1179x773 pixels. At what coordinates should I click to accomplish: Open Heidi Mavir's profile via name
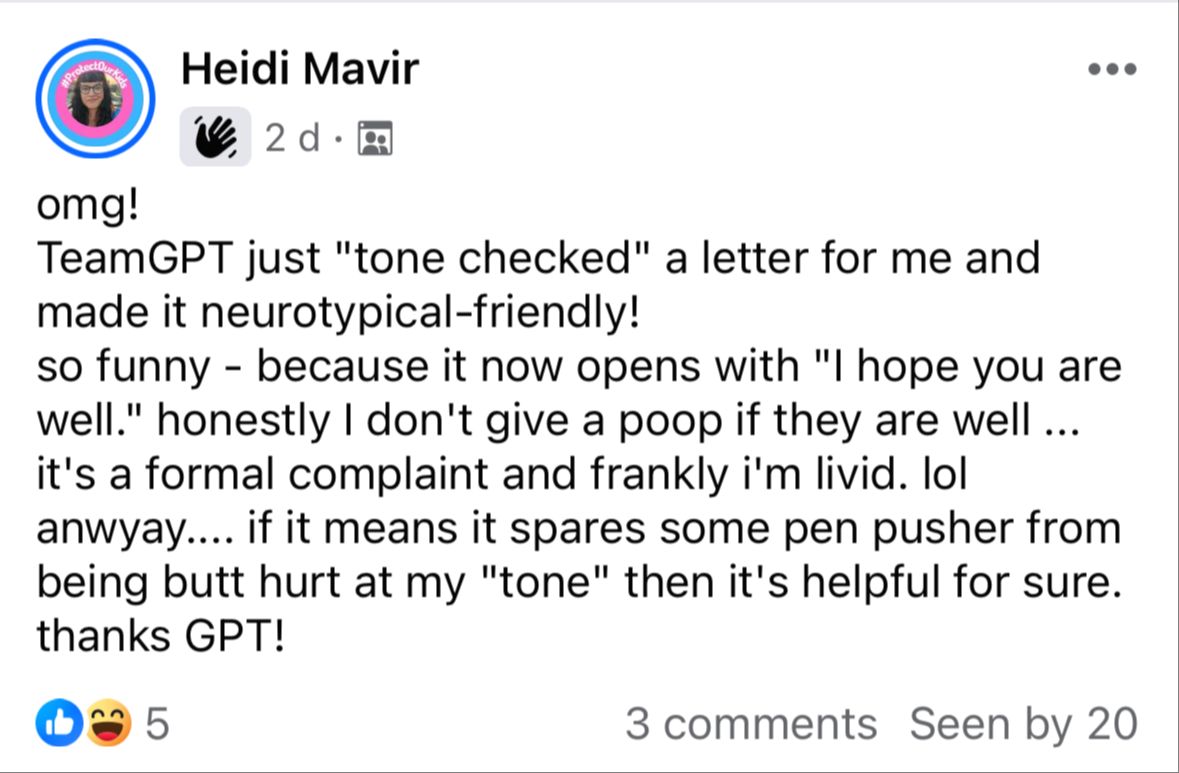(300, 69)
